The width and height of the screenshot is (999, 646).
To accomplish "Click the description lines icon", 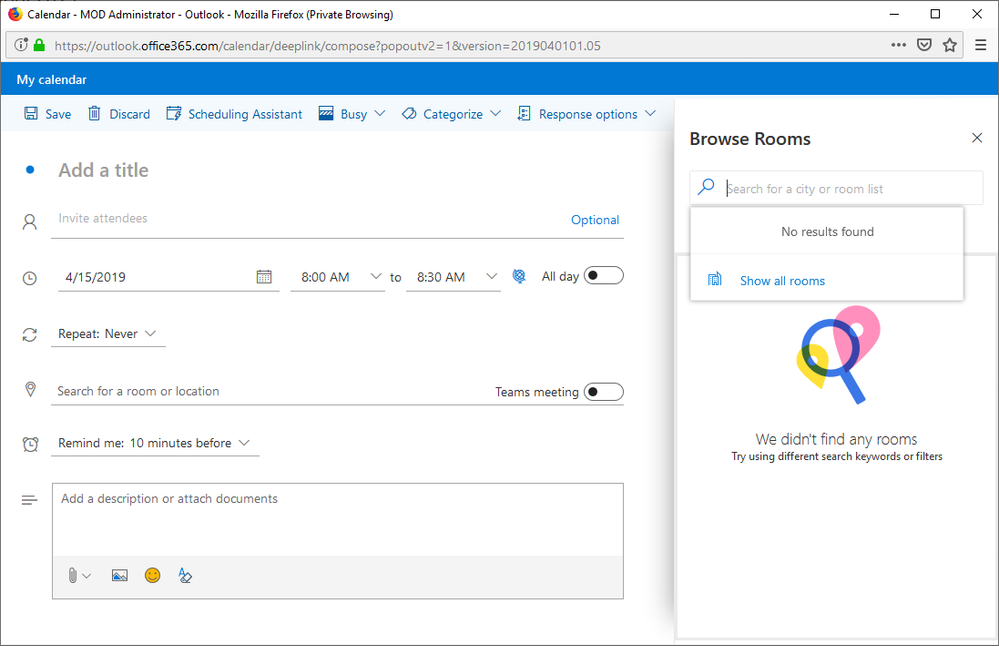I will tap(30, 501).
